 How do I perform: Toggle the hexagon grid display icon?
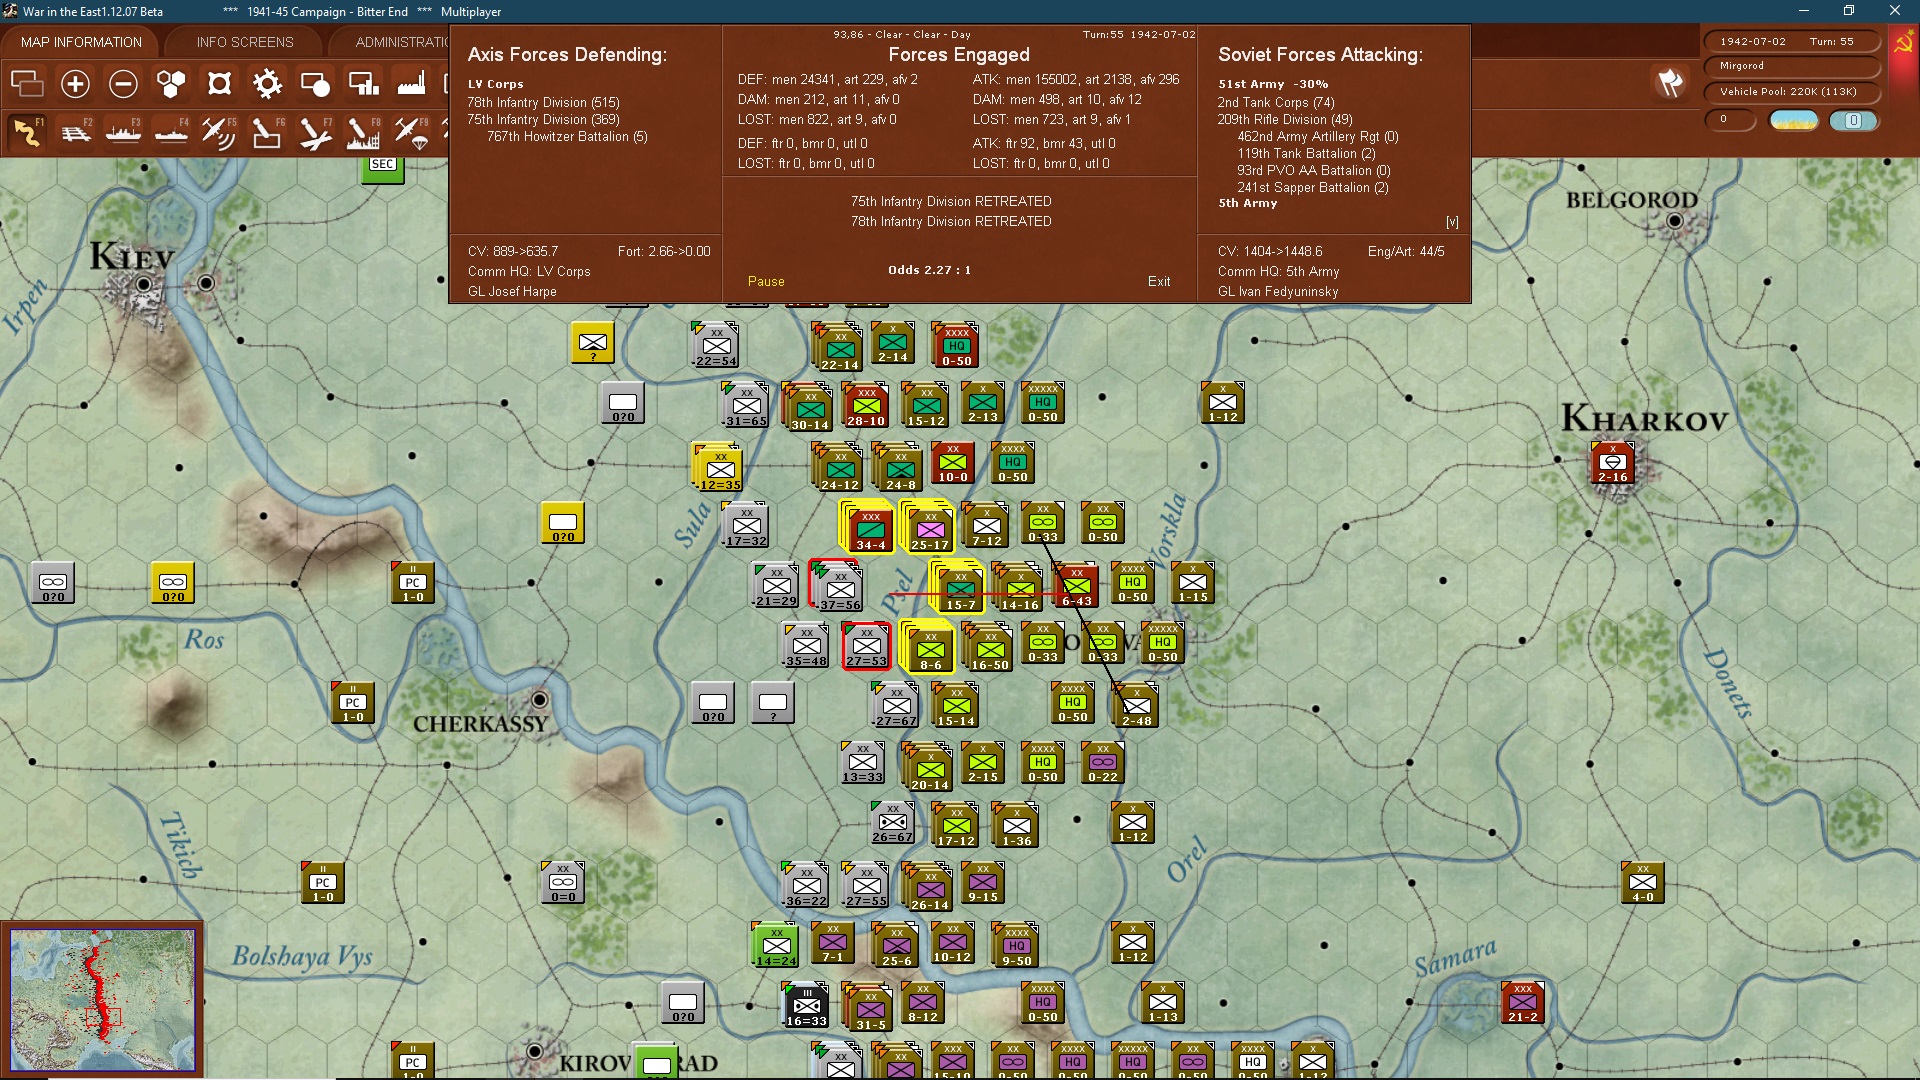[x=171, y=84]
